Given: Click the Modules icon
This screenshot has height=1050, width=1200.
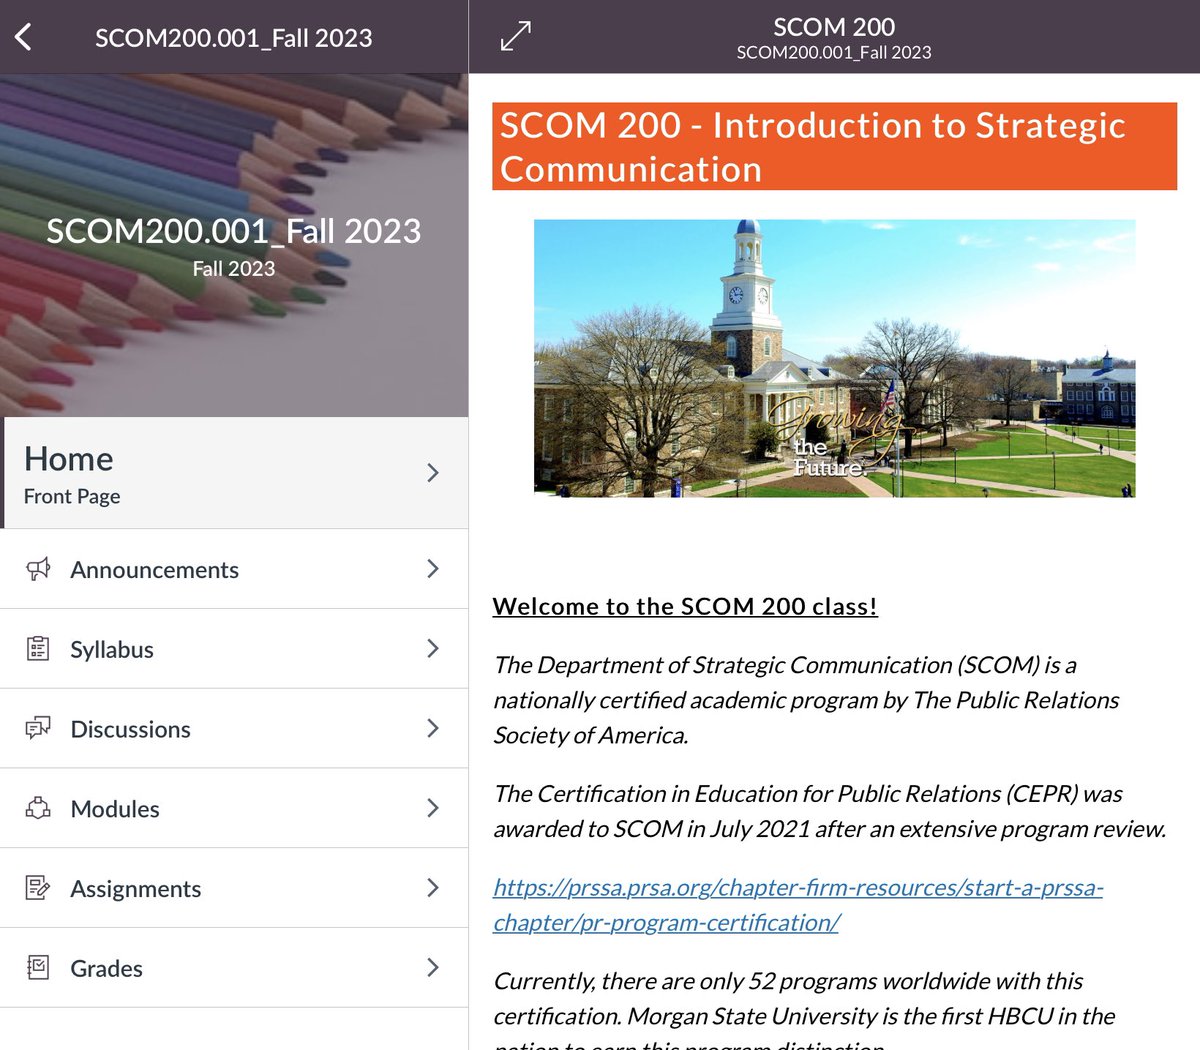Looking at the screenshot, I should click(38, 808).
